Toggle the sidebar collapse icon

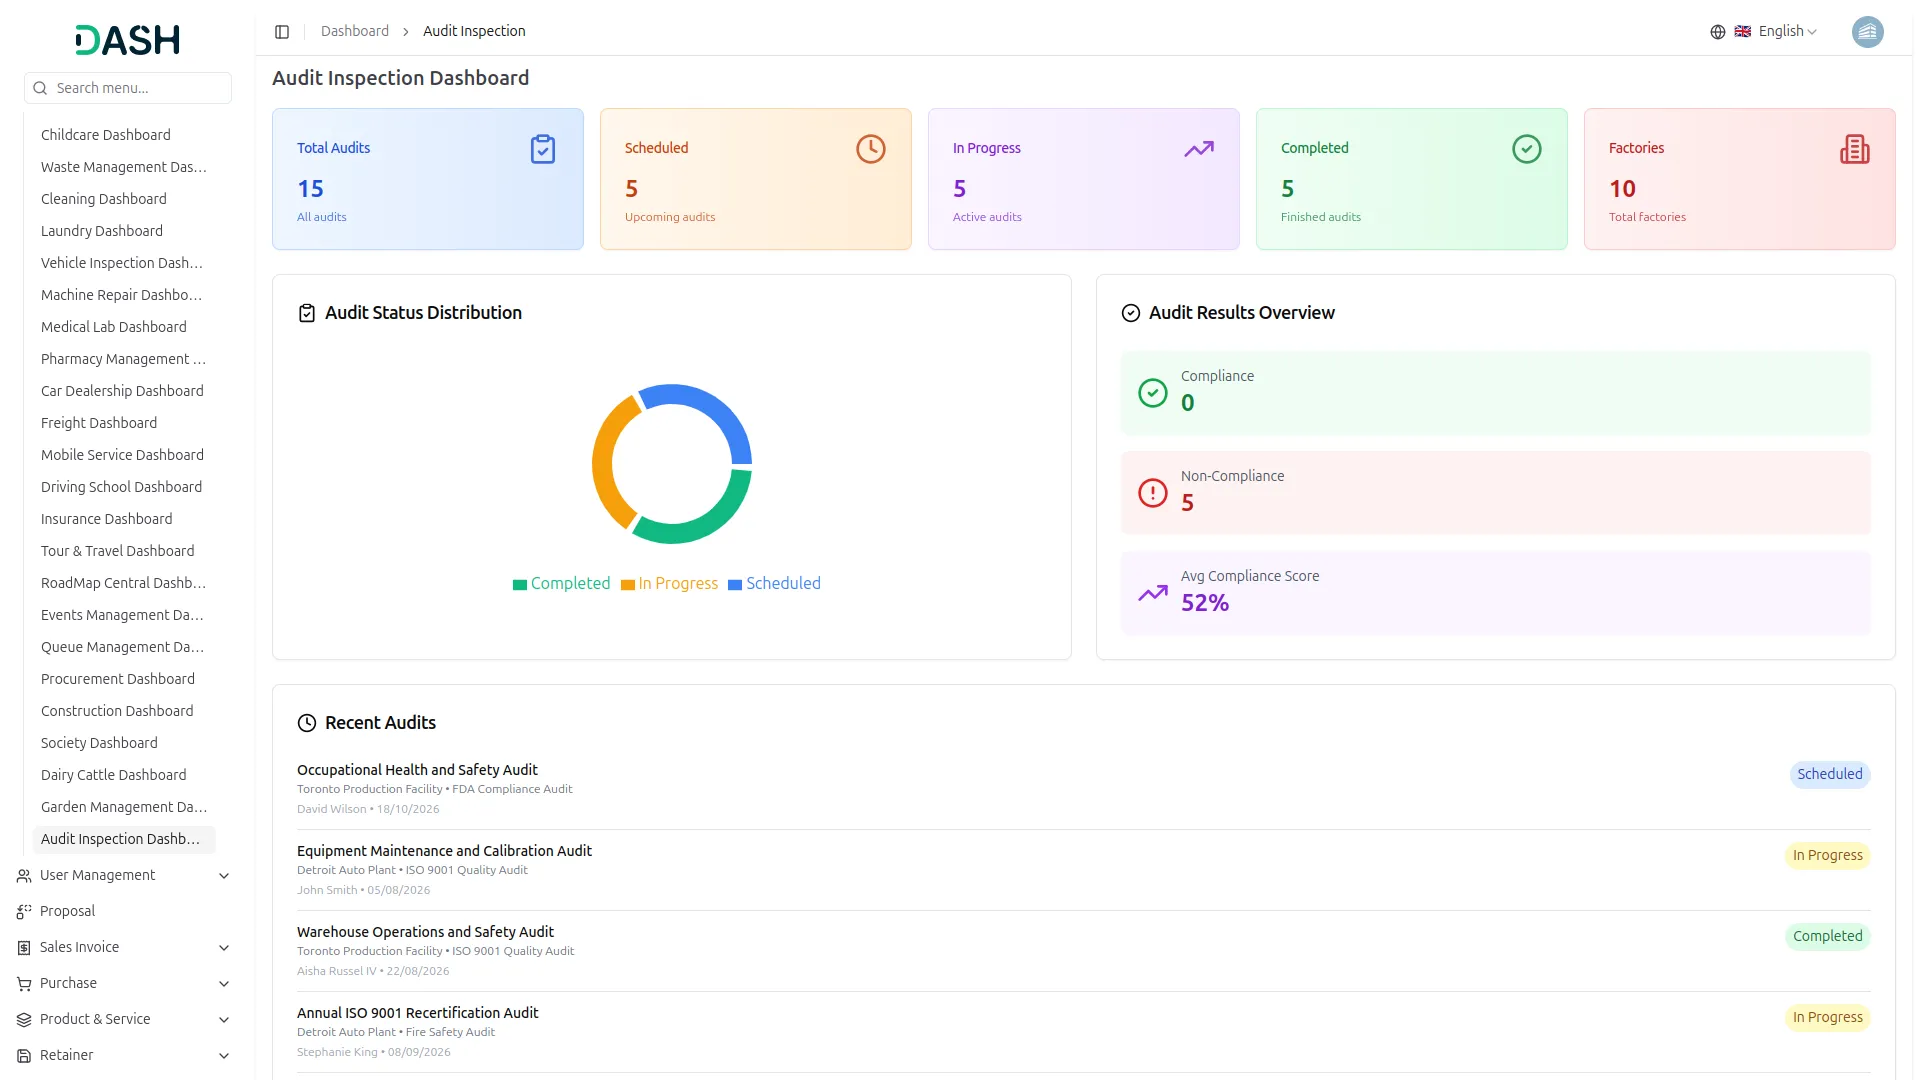click(x=282, y=32)
